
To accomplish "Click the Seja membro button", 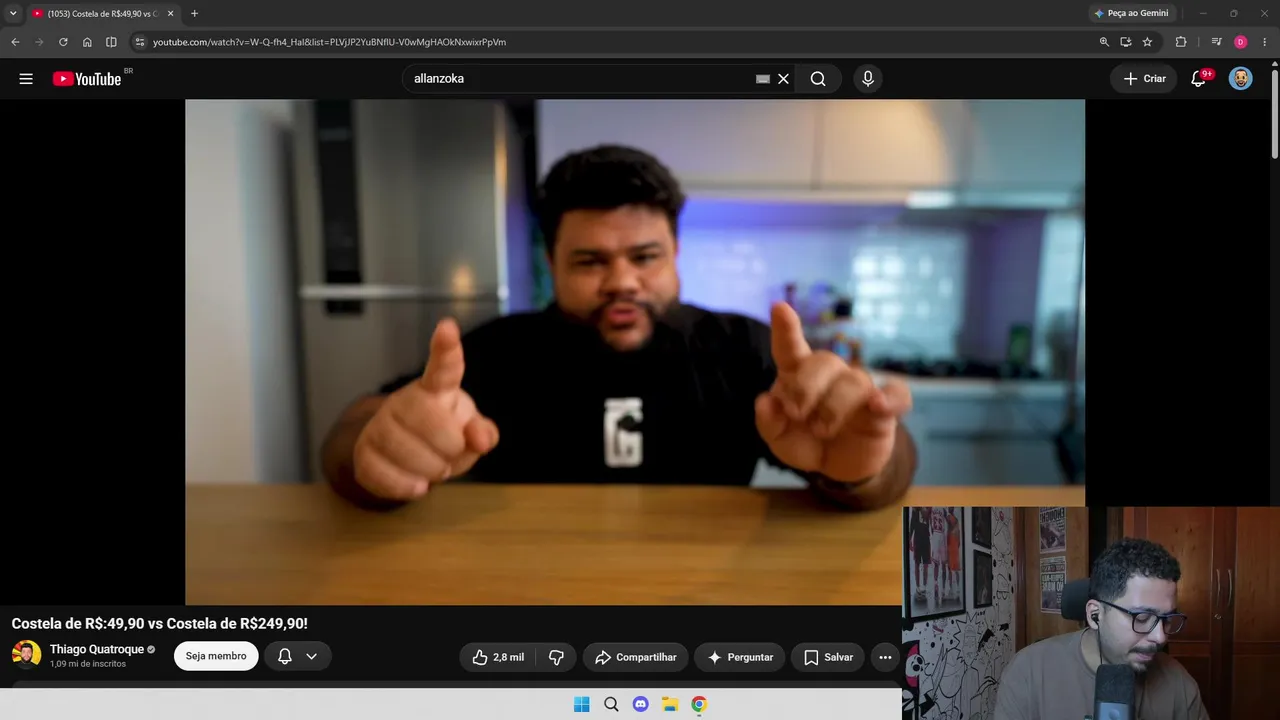I will (216, 656).
